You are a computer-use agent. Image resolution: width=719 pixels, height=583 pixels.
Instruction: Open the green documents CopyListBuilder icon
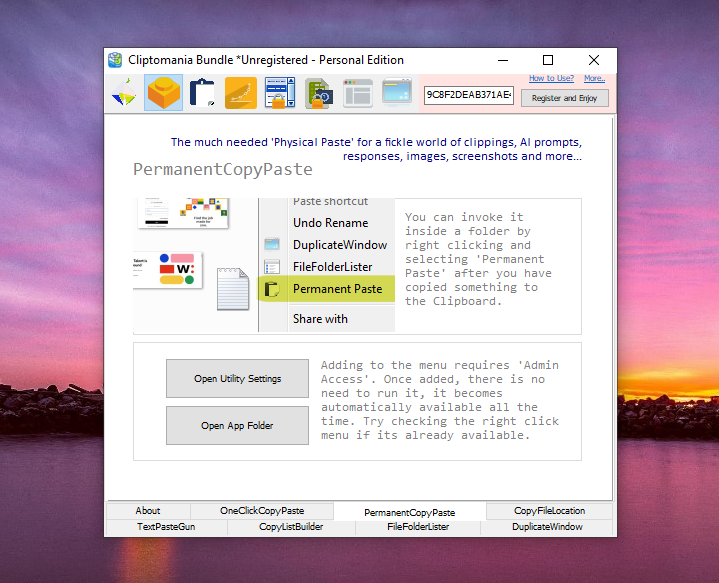pos(319,93)
